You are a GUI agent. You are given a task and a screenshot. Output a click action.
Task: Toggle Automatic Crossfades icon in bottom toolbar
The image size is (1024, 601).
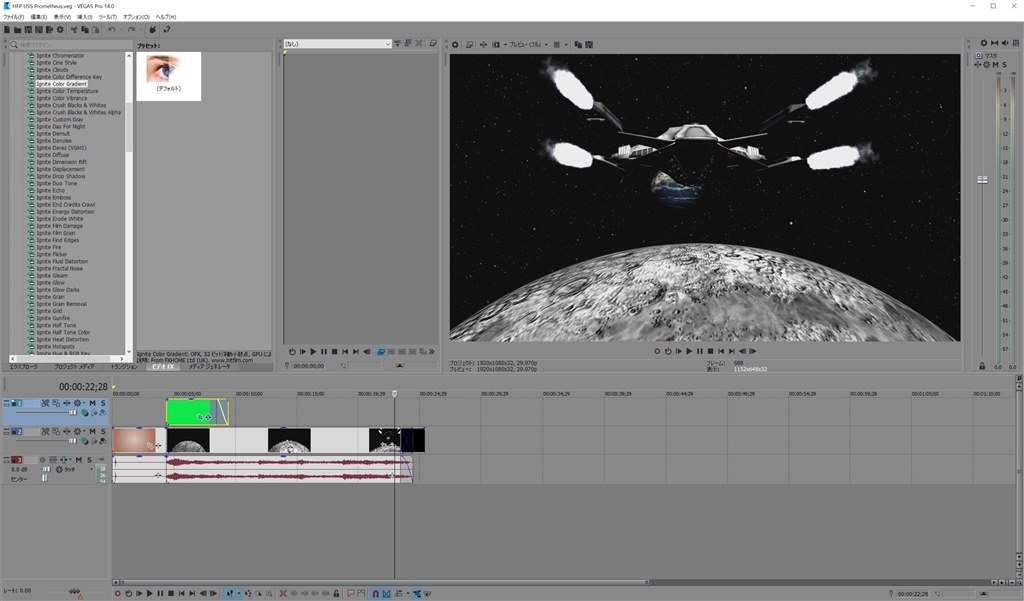coord(386,593)
